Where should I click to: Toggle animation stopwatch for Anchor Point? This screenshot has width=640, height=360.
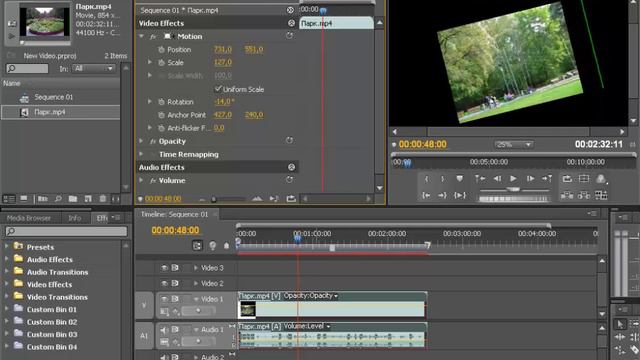pyautogui.click(x=161, y=115)
